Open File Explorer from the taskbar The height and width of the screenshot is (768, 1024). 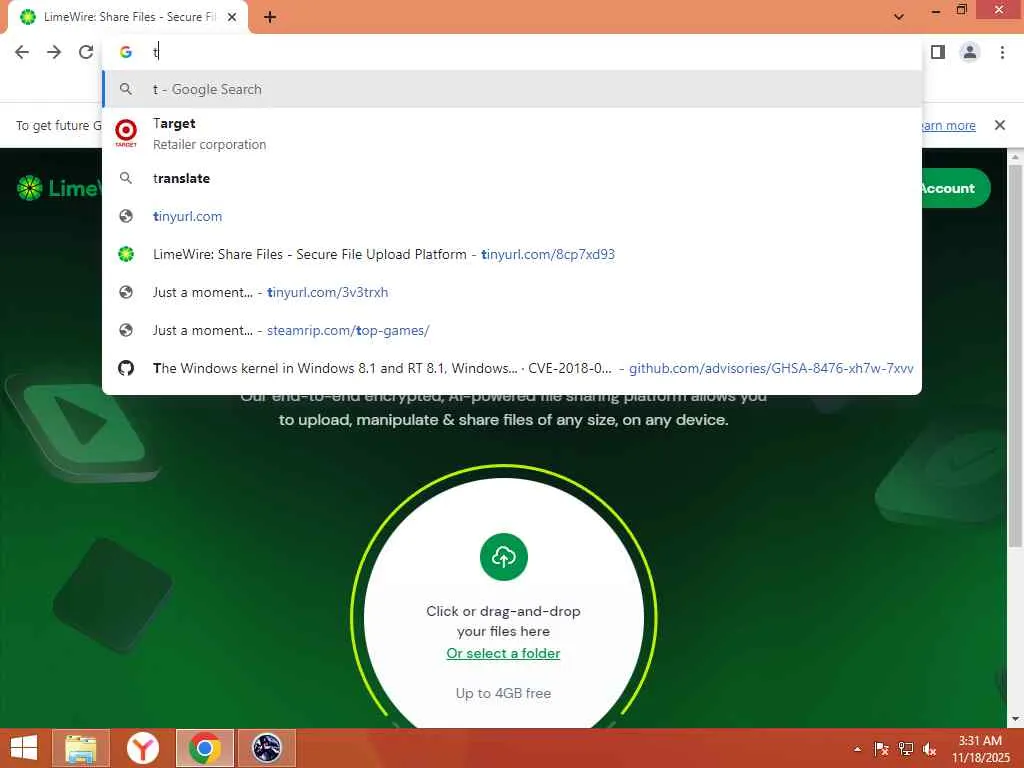[81, 748]
